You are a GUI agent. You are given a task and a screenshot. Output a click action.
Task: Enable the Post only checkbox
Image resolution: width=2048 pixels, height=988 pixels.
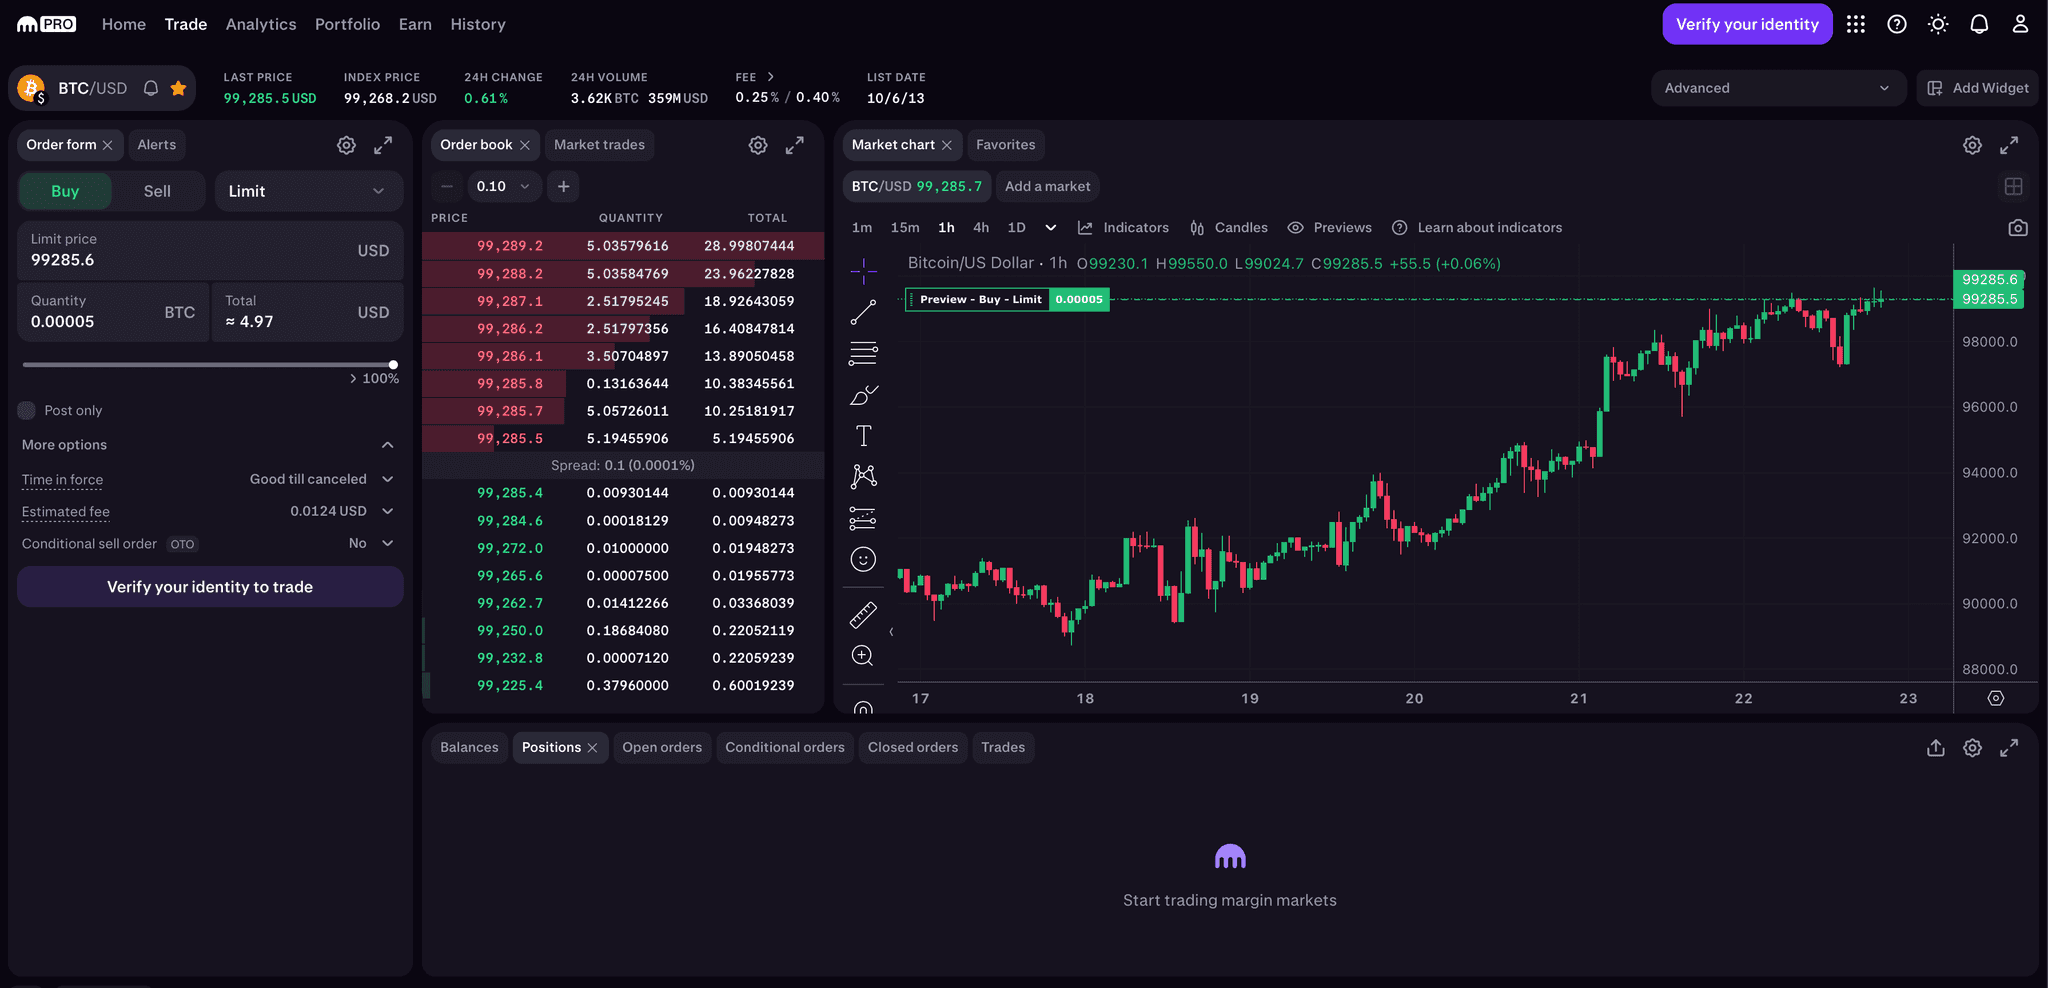coord(27,411)
